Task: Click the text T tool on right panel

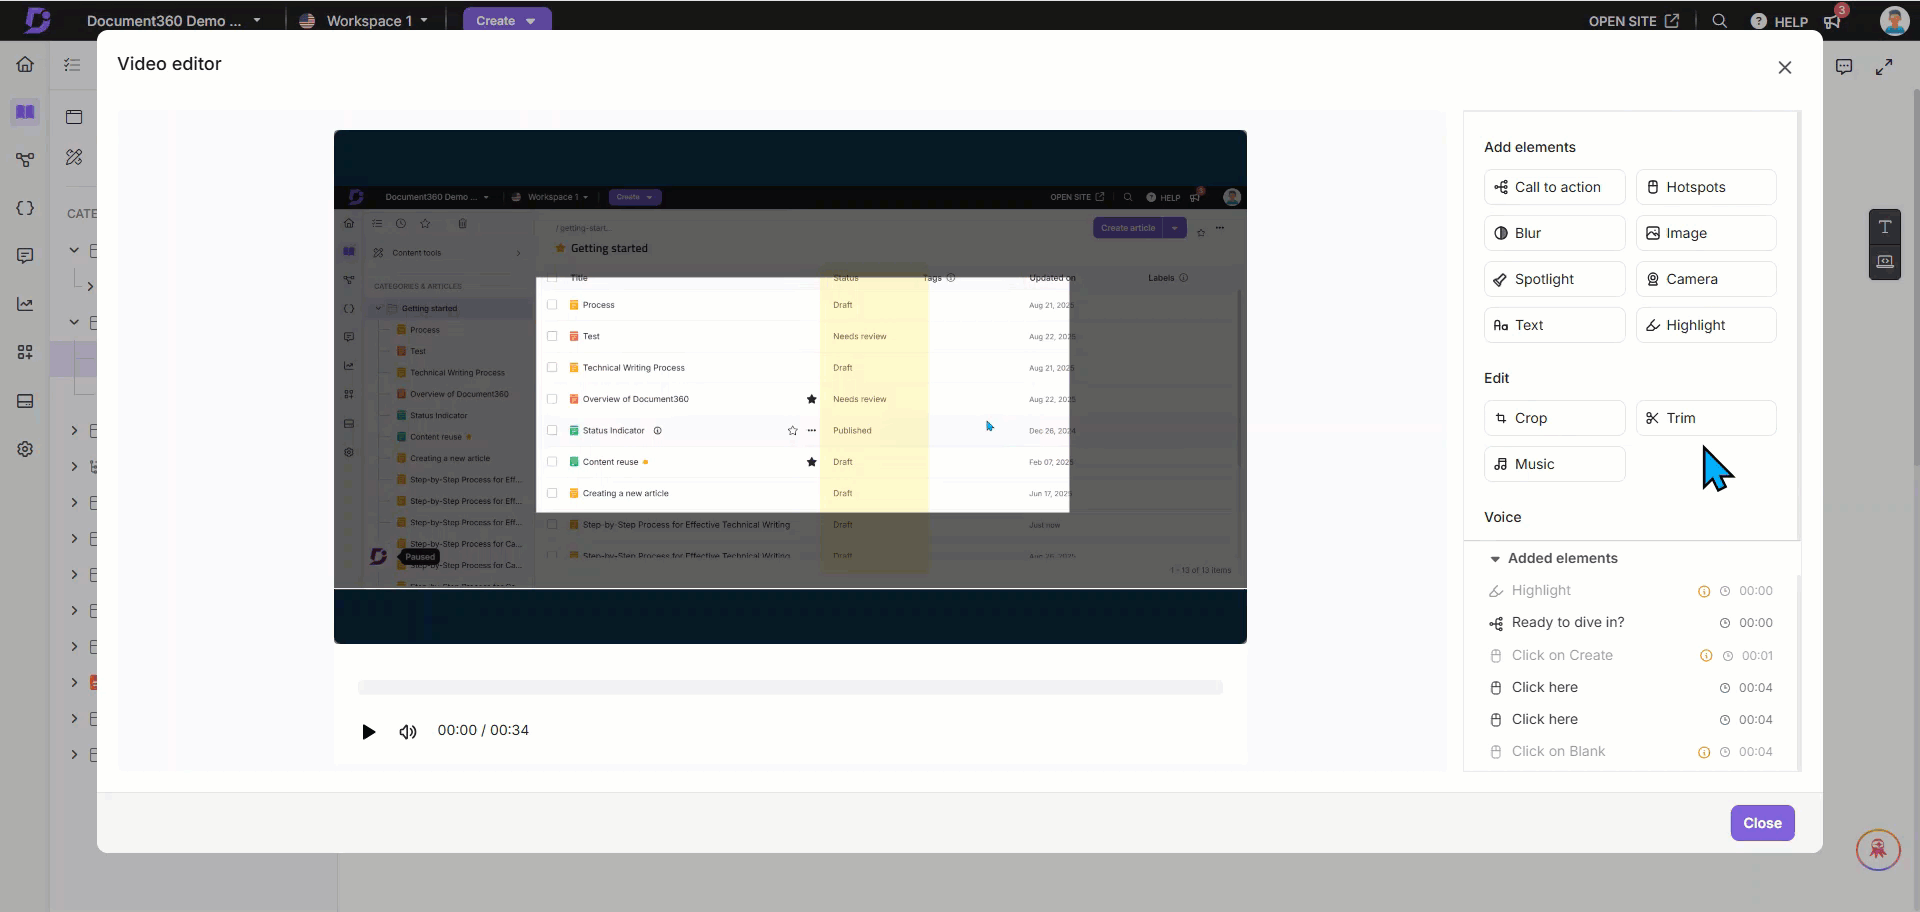Action: [x=1885, y=227]
